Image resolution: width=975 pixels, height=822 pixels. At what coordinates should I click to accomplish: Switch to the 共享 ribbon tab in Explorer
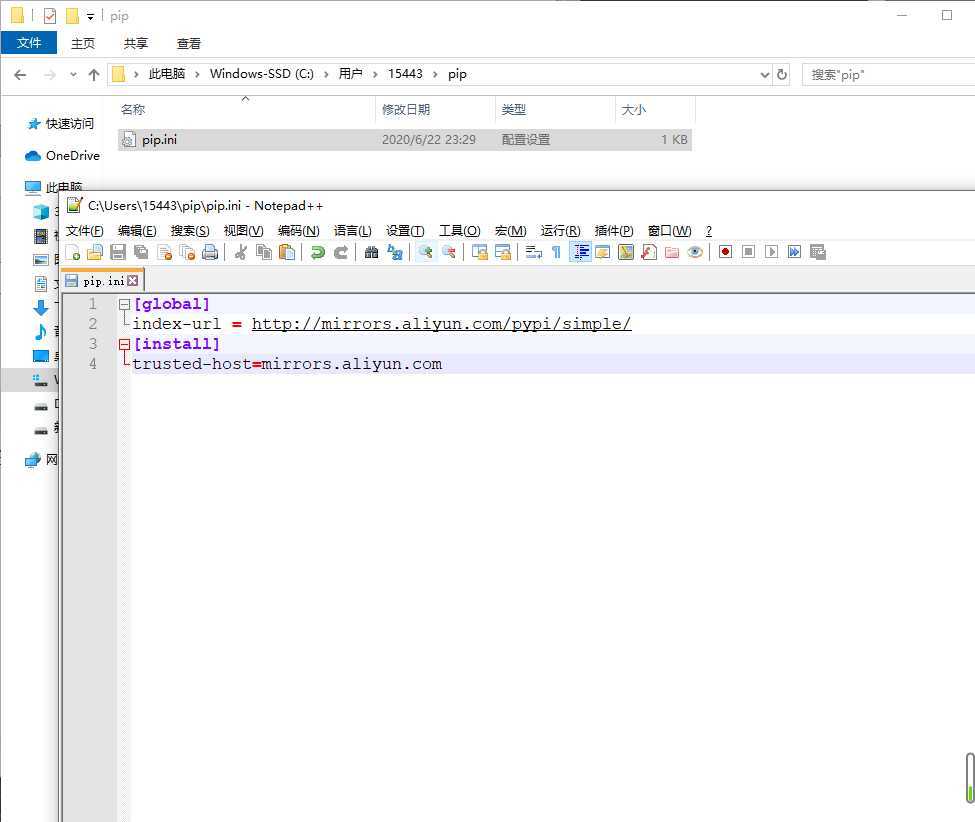click(x=136, y=43)
